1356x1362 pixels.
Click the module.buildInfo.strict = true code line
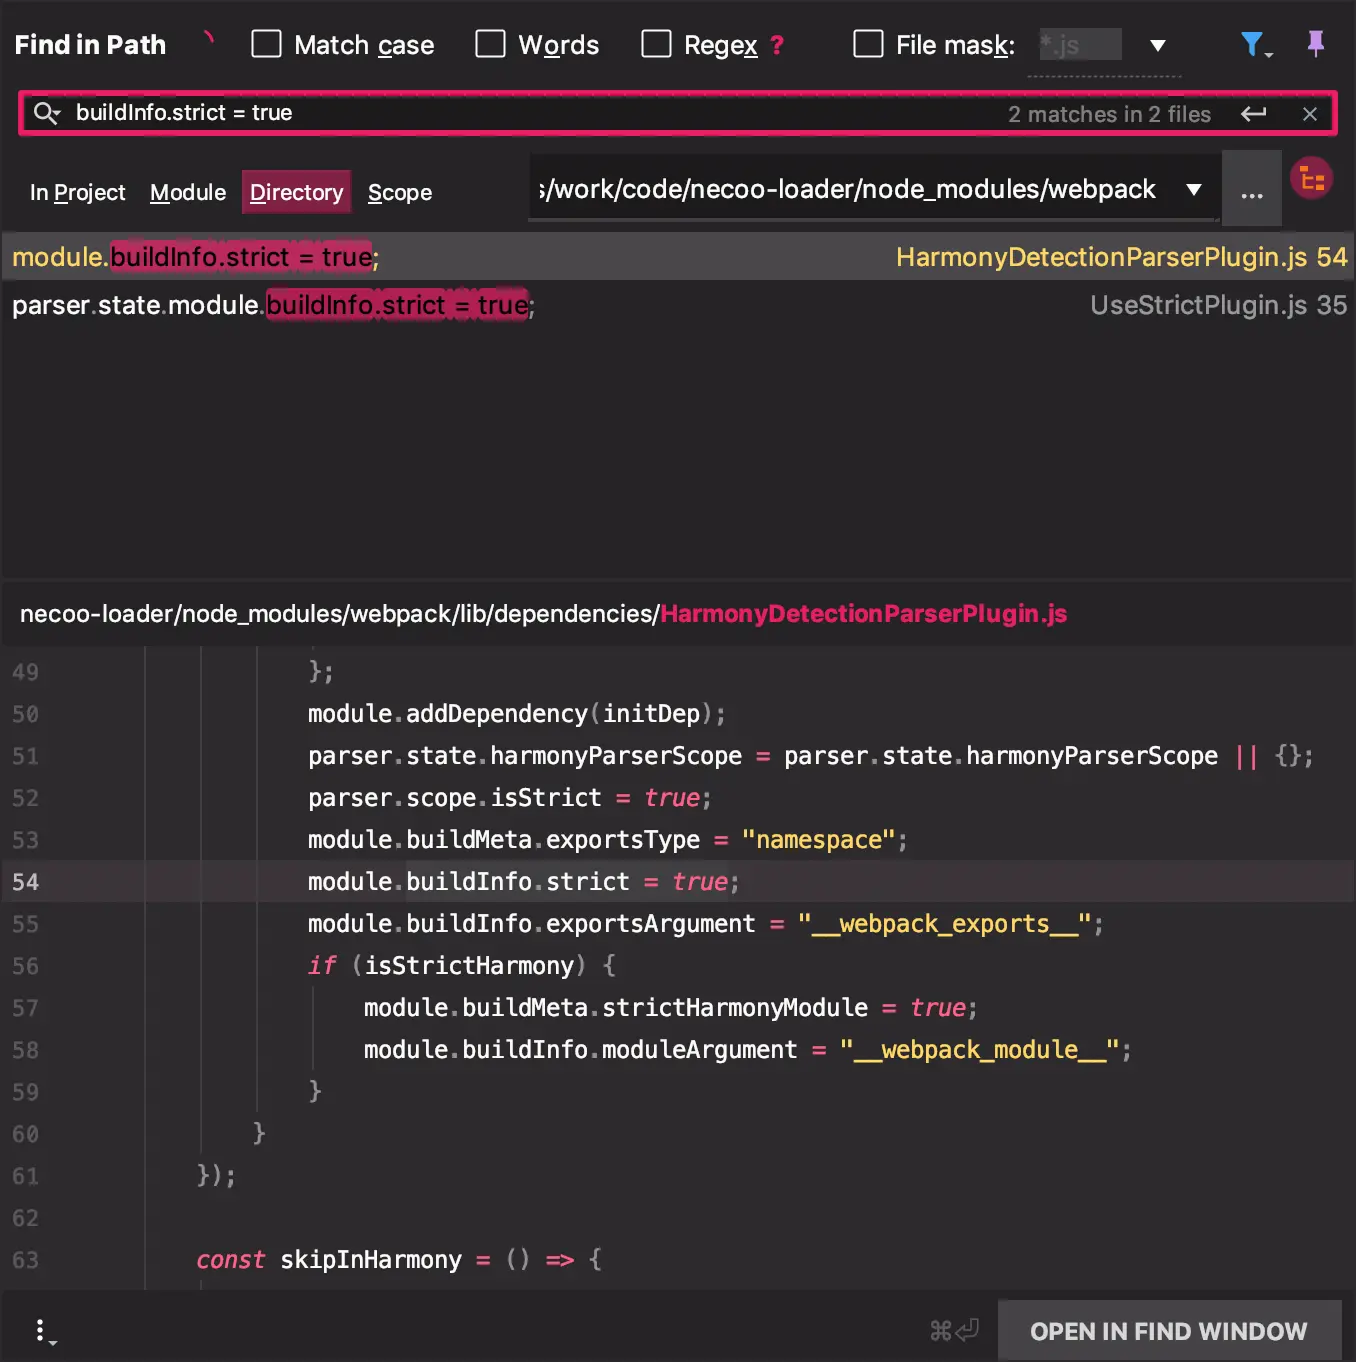pos(523,882)
